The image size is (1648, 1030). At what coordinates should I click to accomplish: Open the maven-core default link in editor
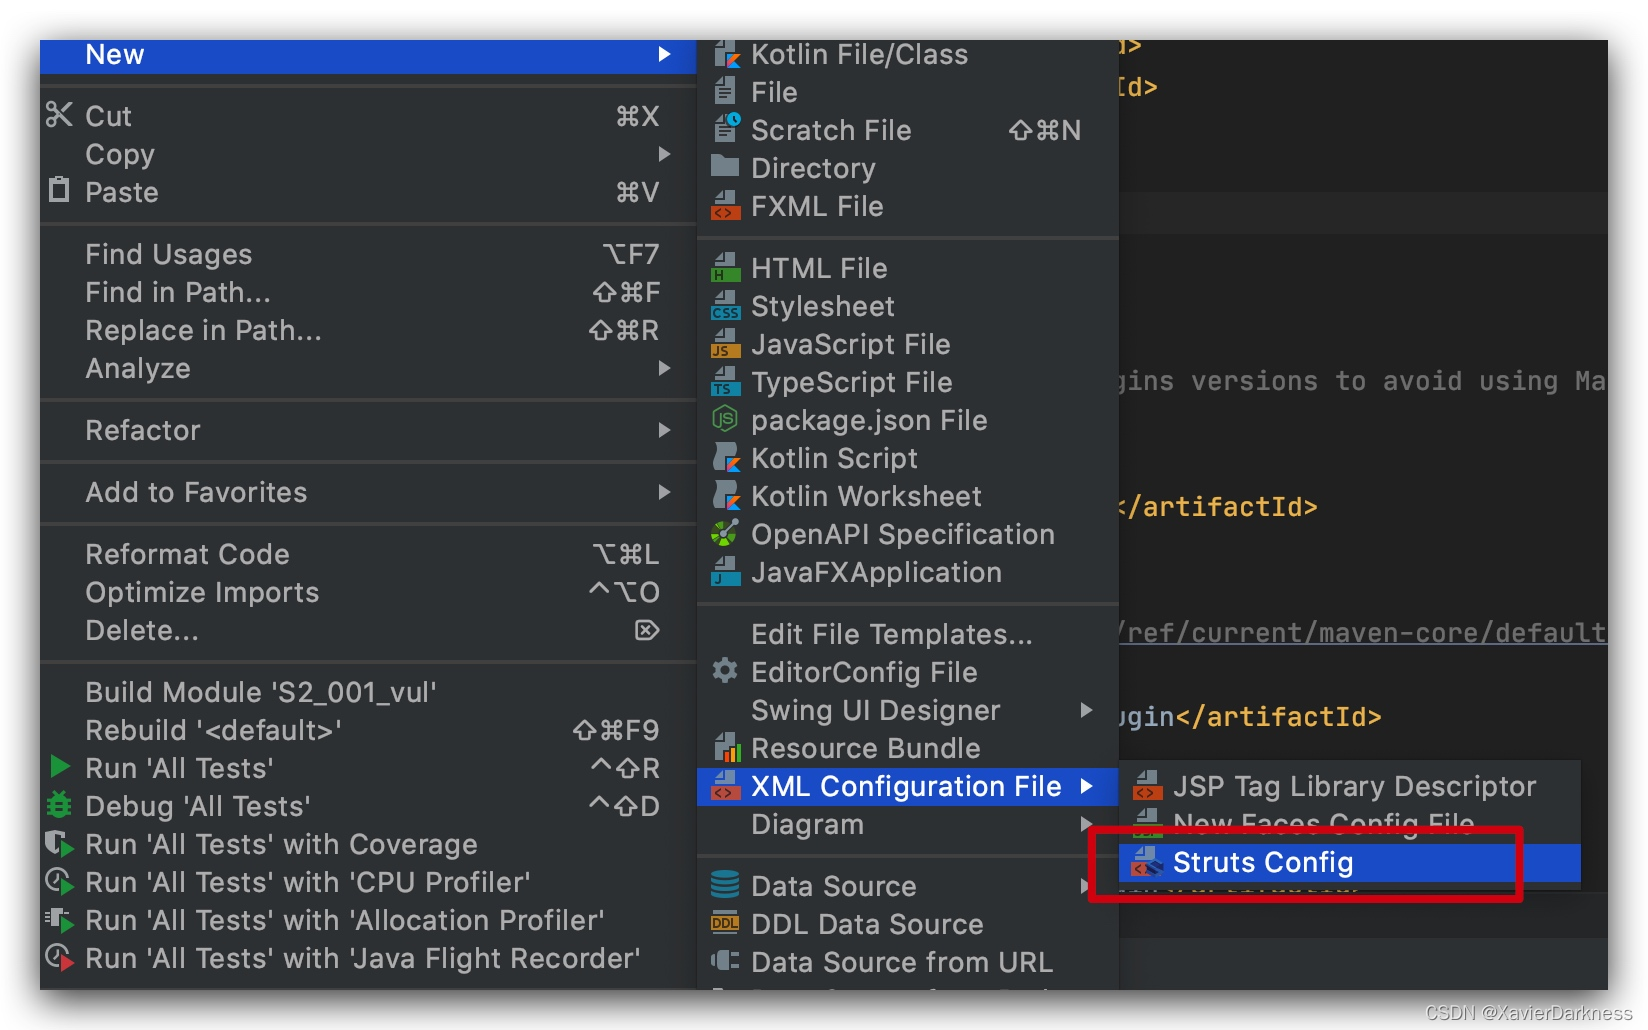pos(1362,632)
